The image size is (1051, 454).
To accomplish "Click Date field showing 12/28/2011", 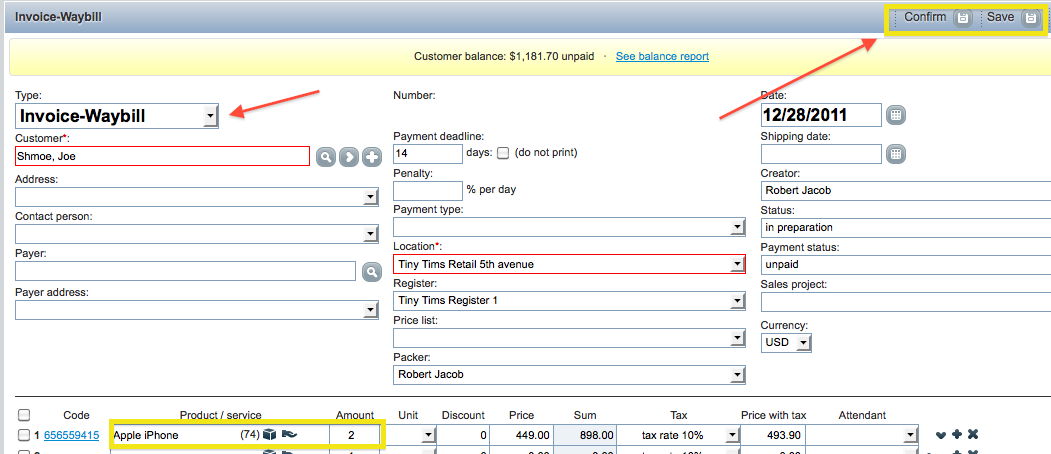I will (x=821, y=115).
